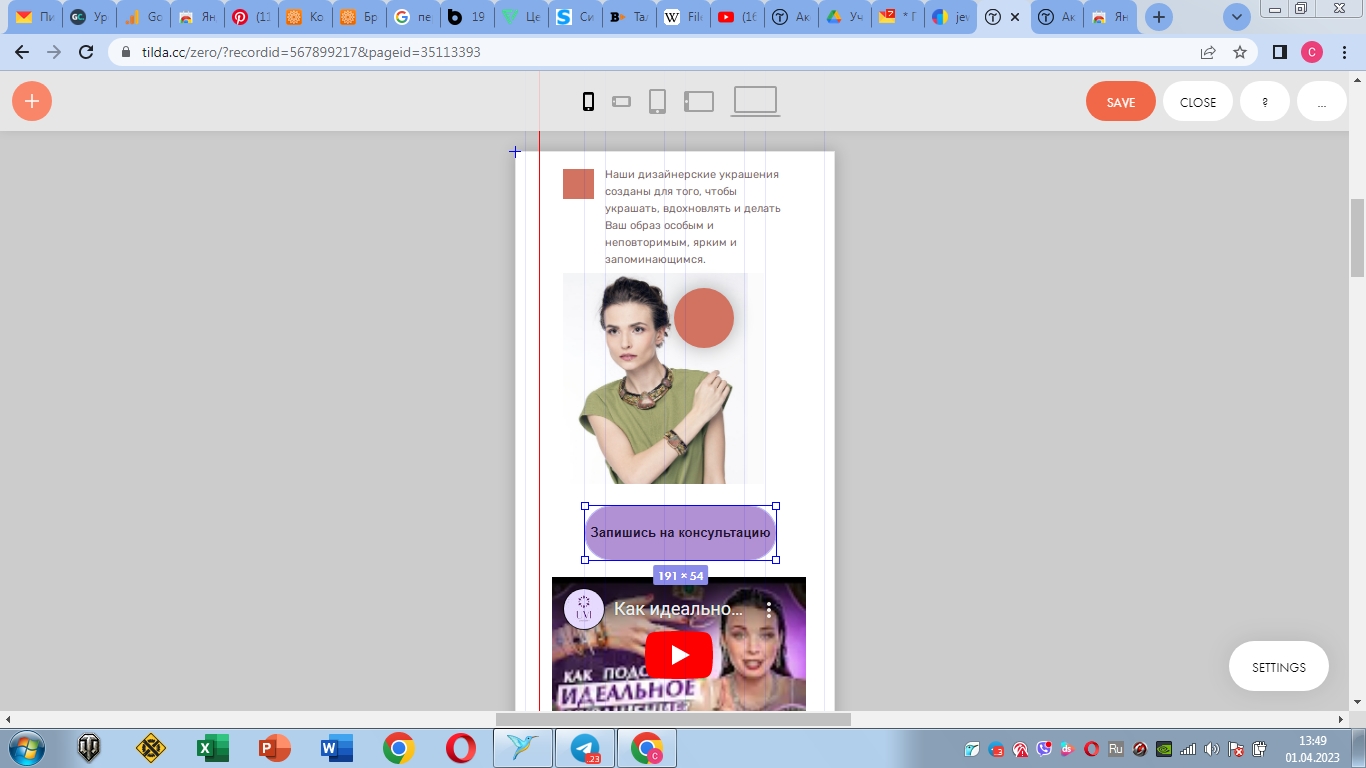Click the YouTube channel avatar on video
This screenshot has width=1366, height=768.
[584, 609]
